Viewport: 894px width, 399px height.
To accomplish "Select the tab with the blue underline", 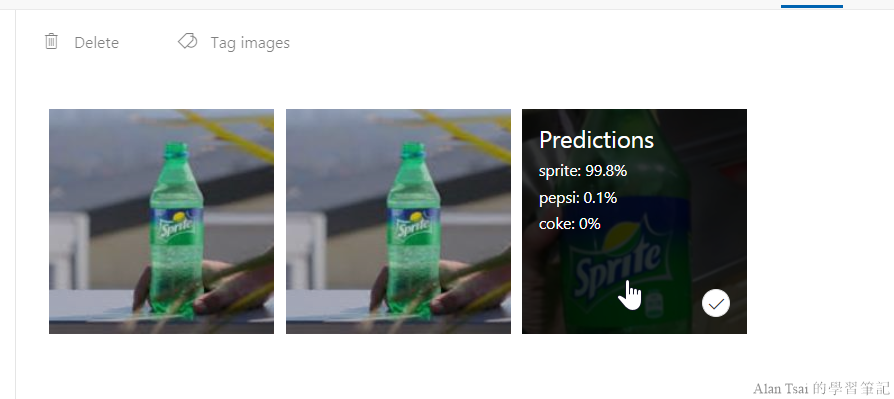I will (x=811, y=5).
